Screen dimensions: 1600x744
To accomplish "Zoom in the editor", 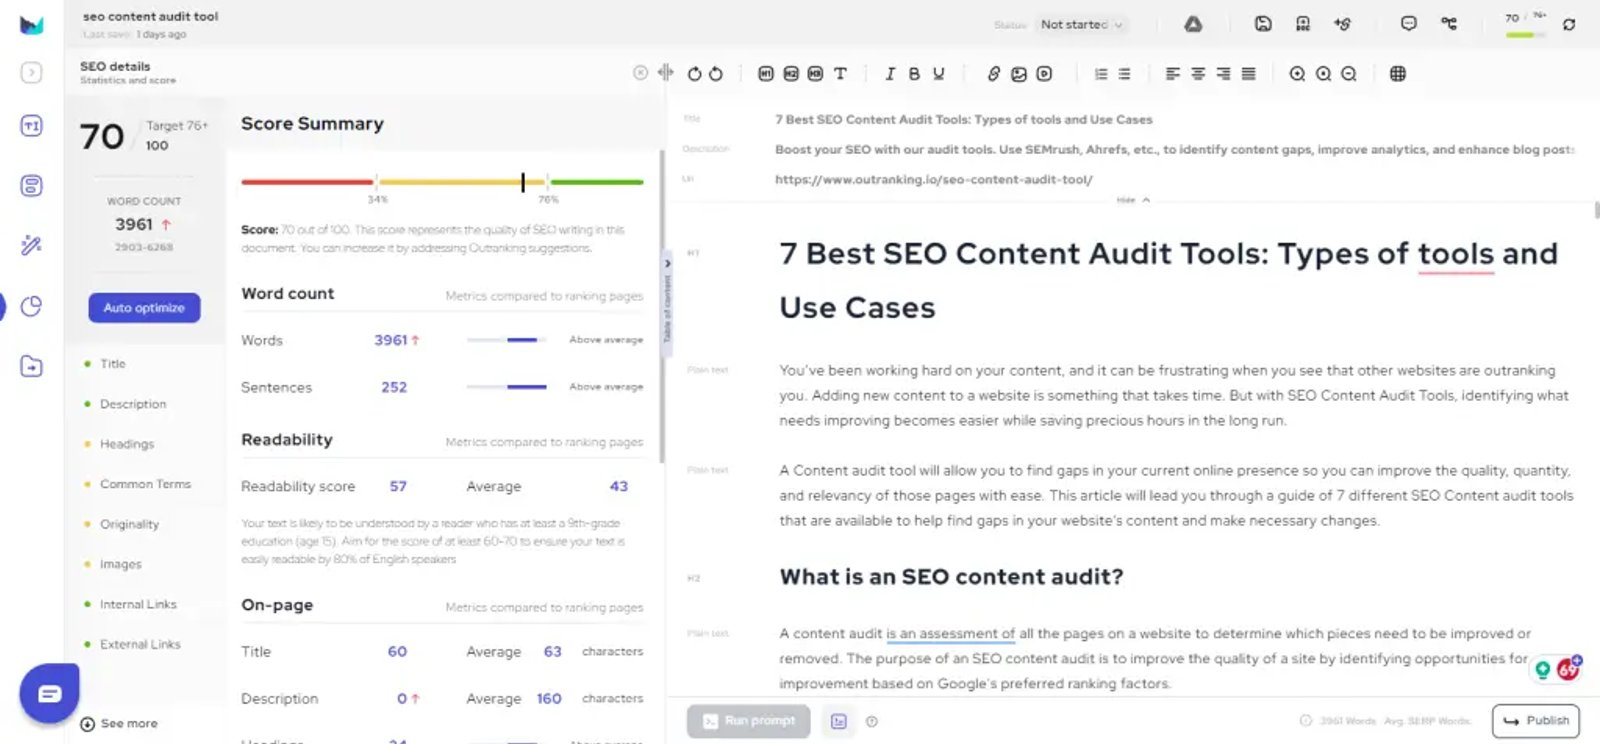I will point(1297,73).
